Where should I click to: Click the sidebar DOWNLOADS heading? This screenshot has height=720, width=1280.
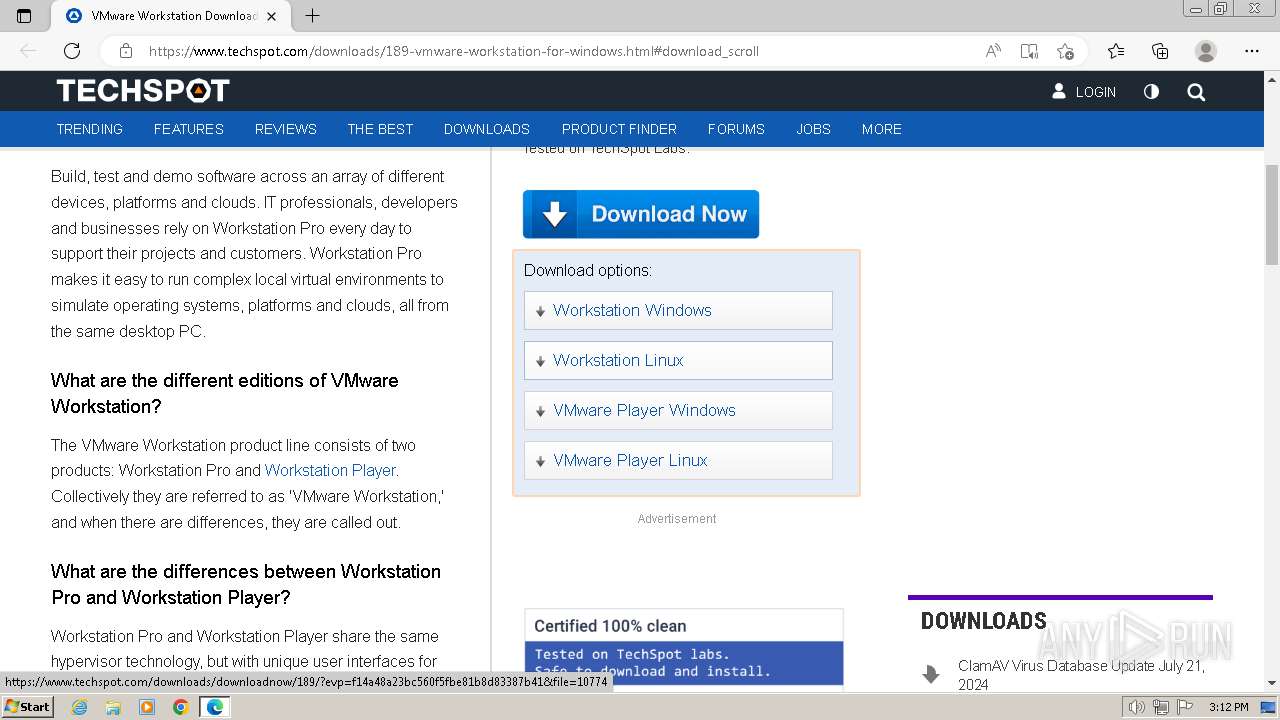pyautogui.click(x=983, y=621)
